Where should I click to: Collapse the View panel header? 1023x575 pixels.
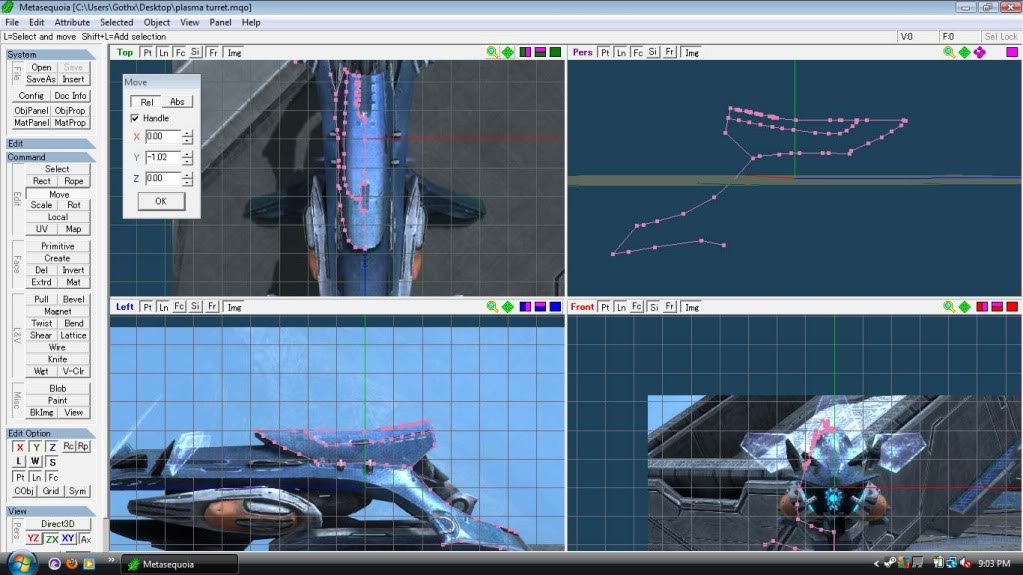point(51,511)
